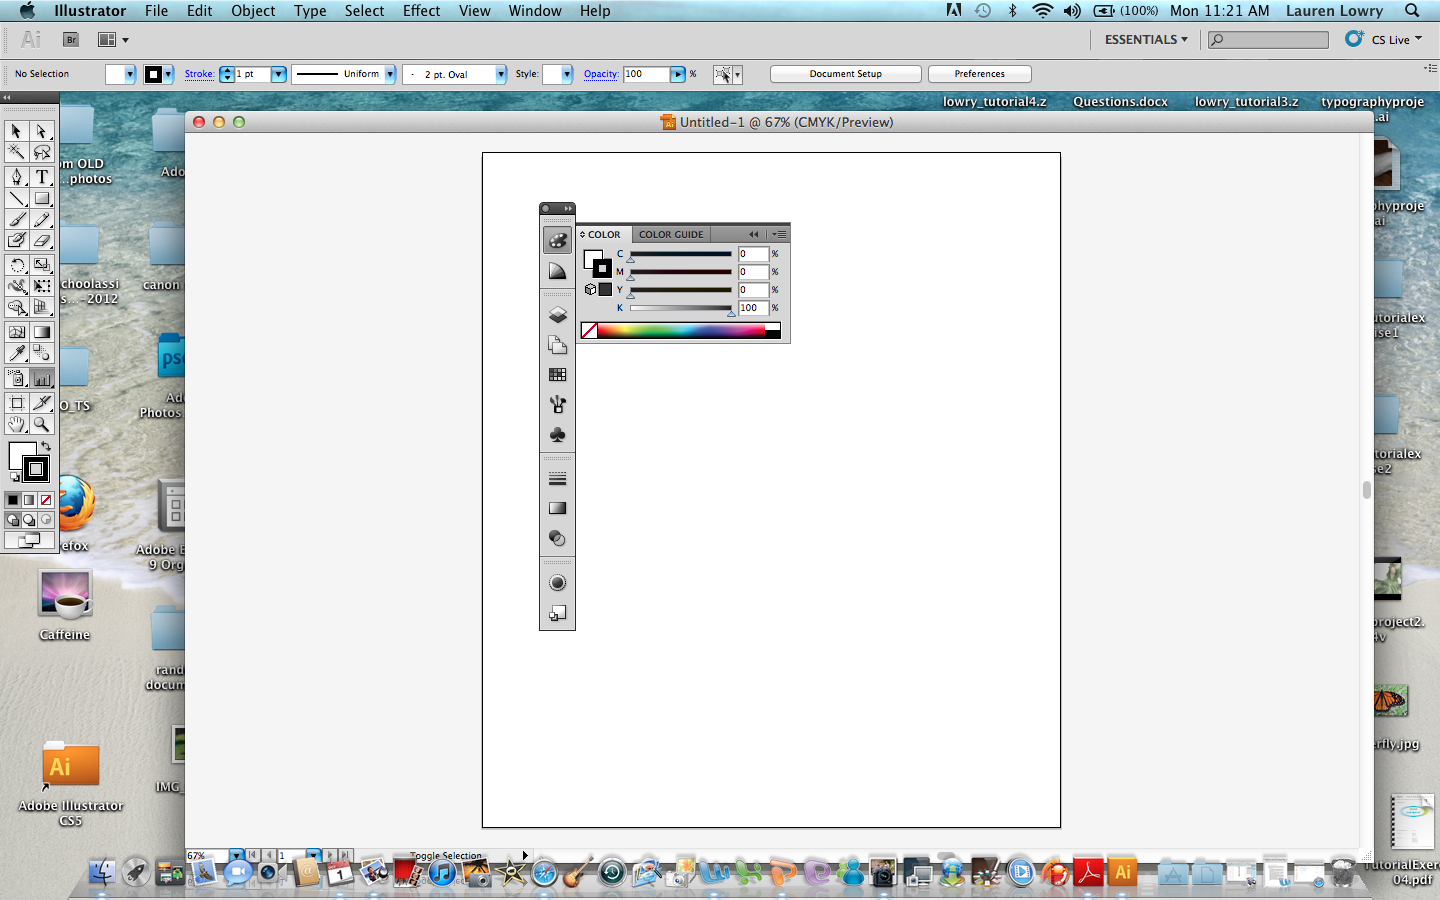Select the Pen tool

click(x=16, y=179)
